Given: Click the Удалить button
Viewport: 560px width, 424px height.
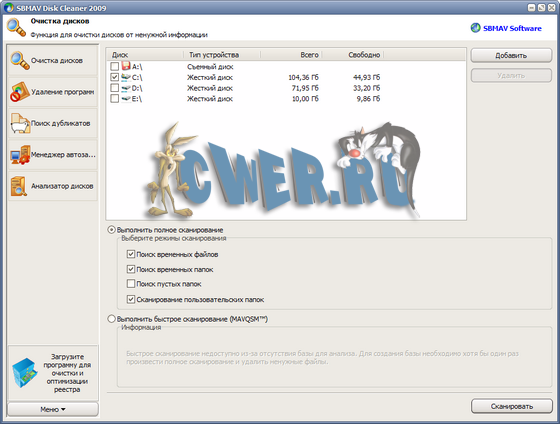Looking at the screenshot, I should (511, 75).
